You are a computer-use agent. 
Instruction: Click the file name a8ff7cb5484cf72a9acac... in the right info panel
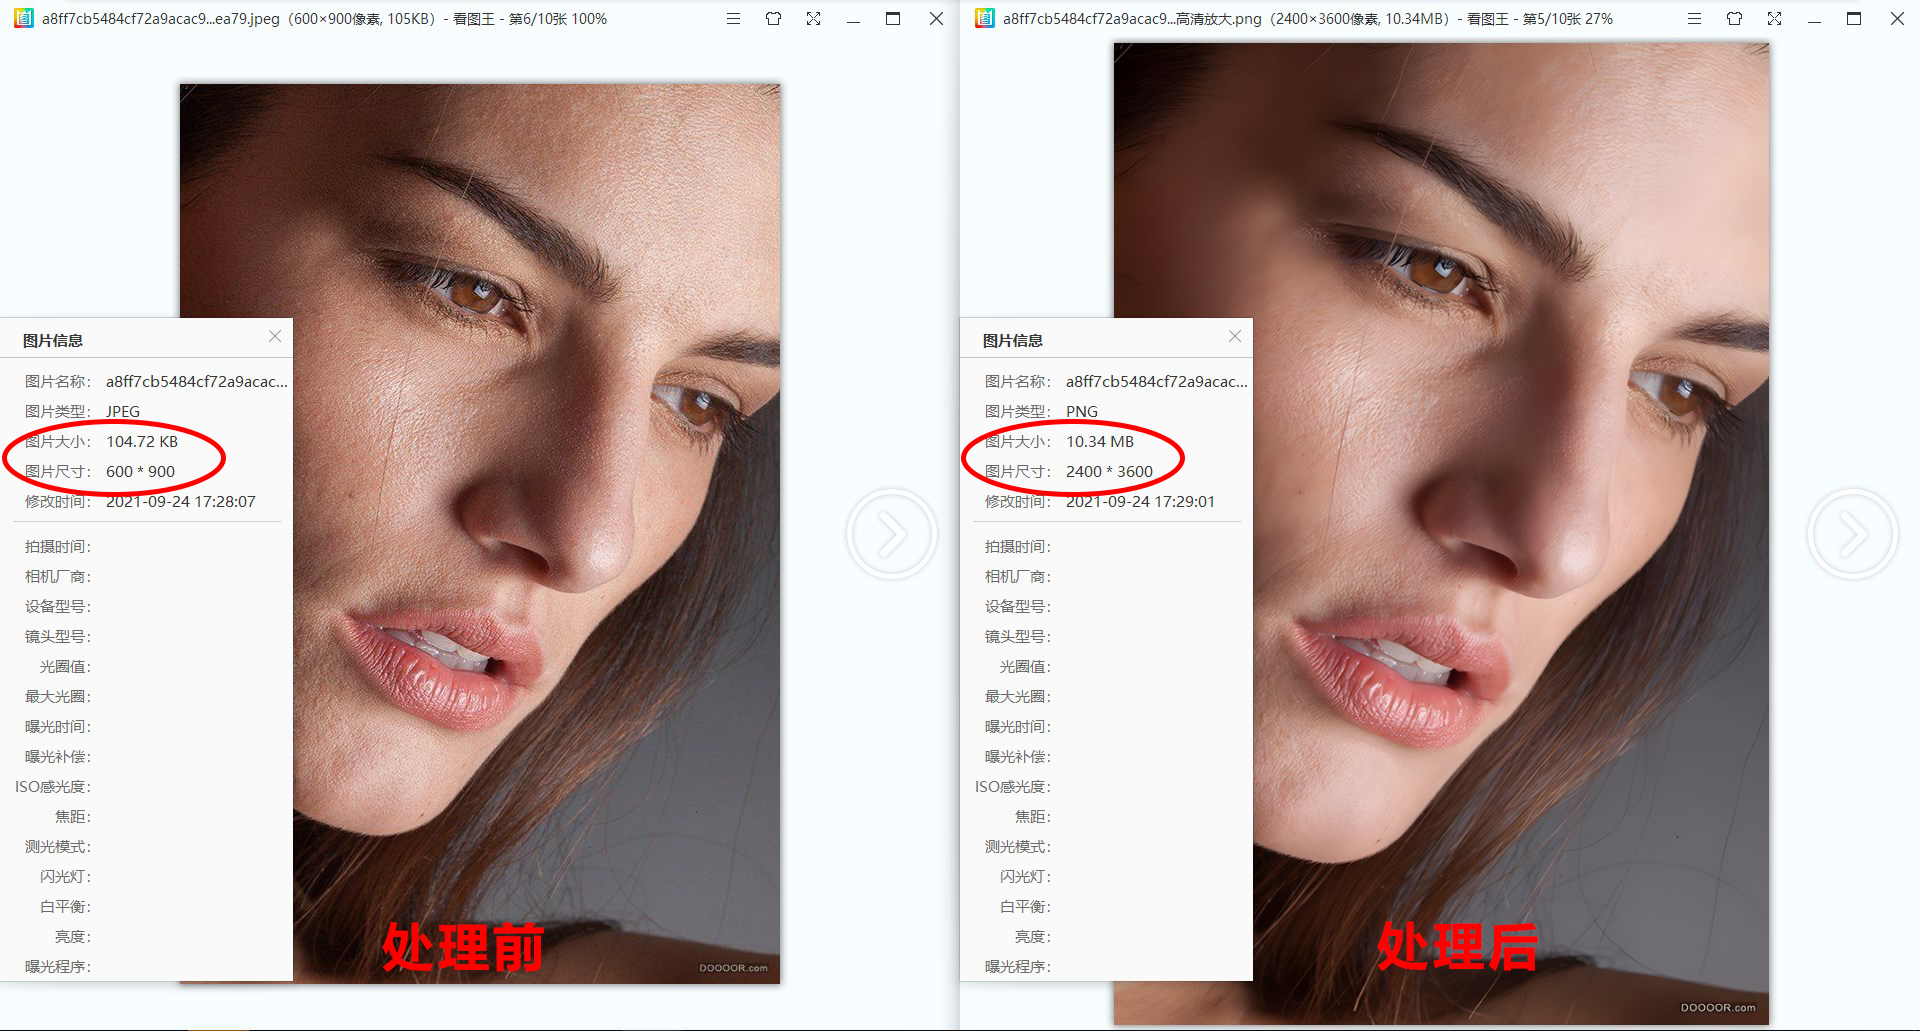[1157, 382]
